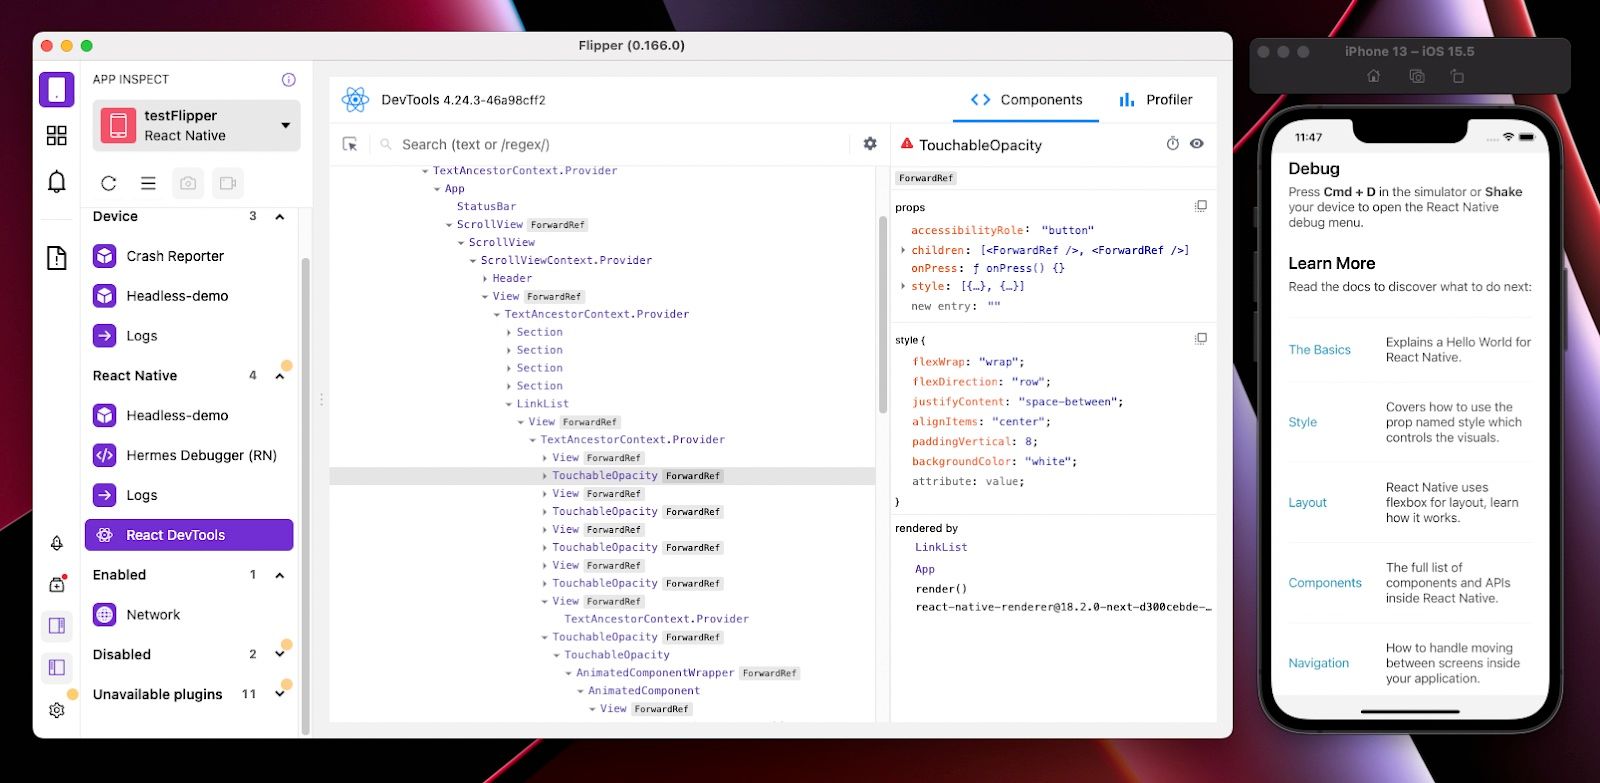Tap the Layout link in simulator
The width and height of the screenshot is (1600, 783).
(x=1307, y=503)
